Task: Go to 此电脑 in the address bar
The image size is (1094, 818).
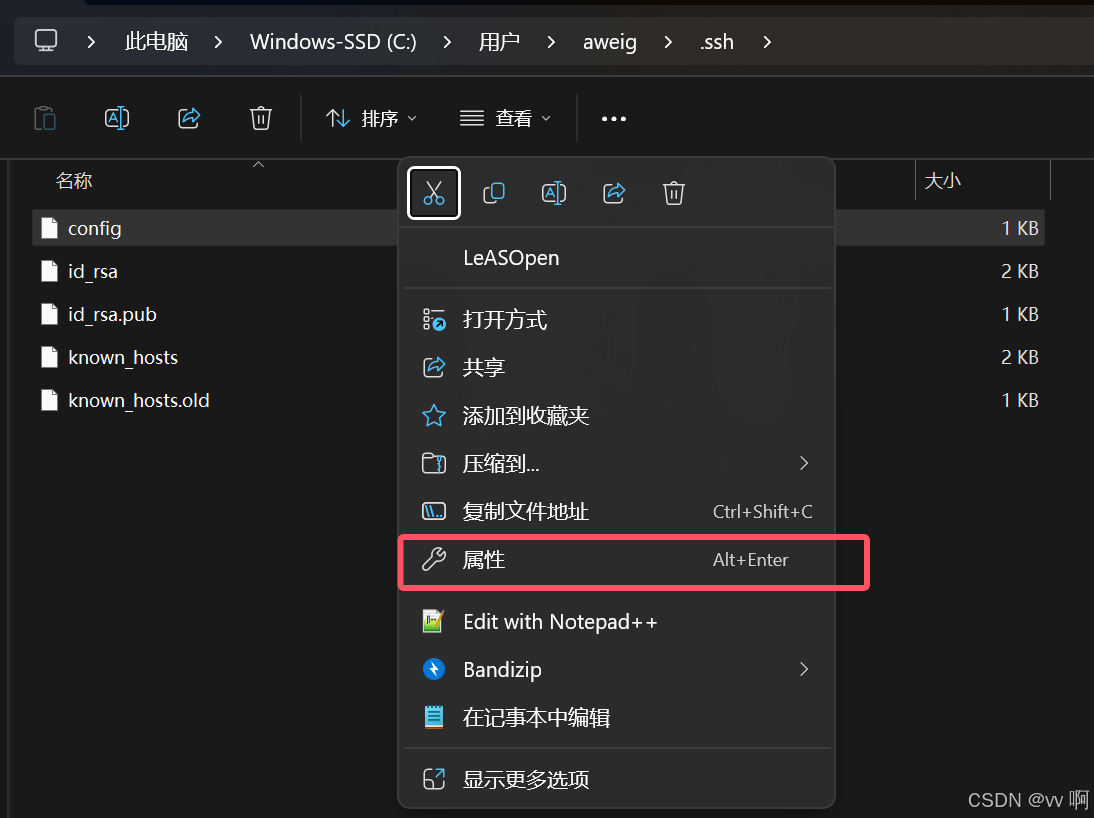Action: click(156, 42)
